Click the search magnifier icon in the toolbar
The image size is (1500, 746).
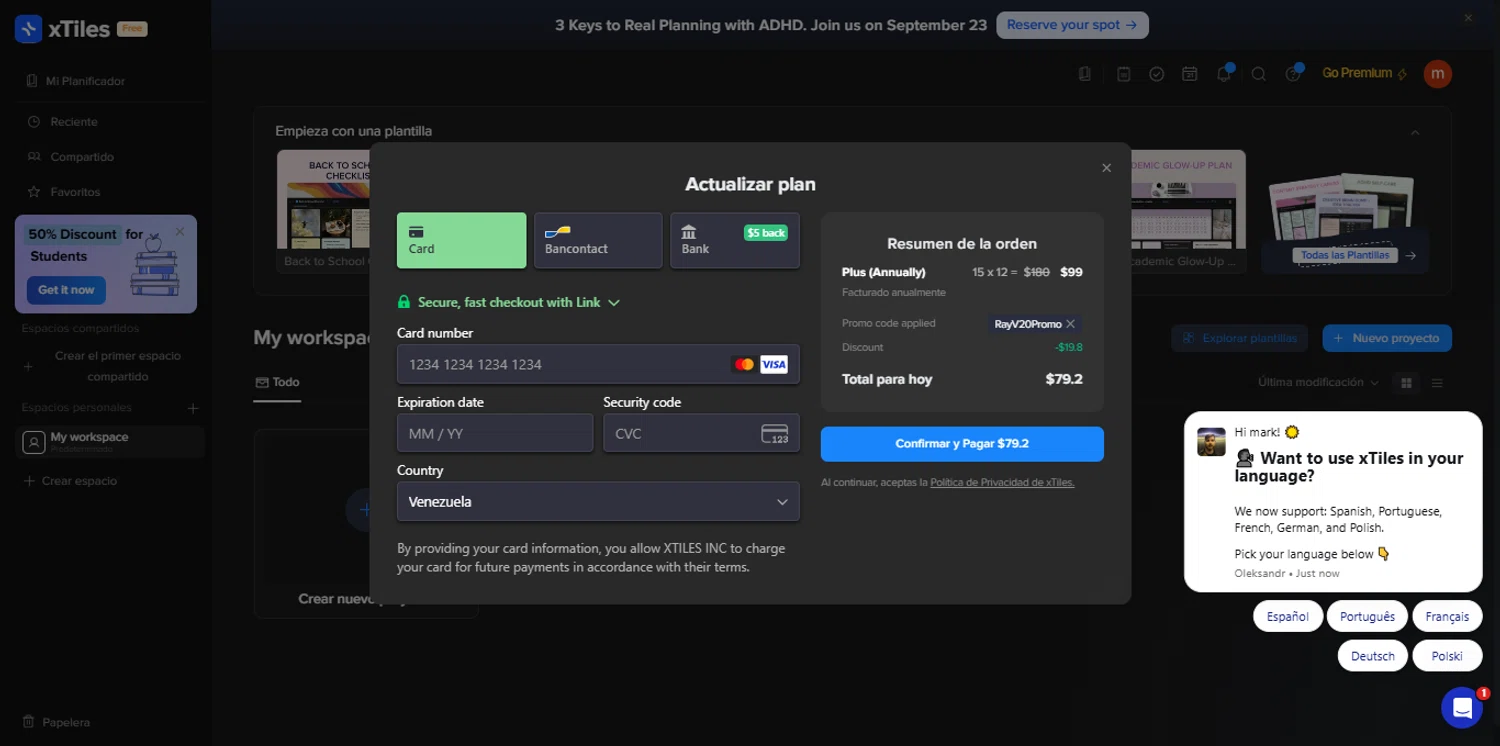[1259, 74]
